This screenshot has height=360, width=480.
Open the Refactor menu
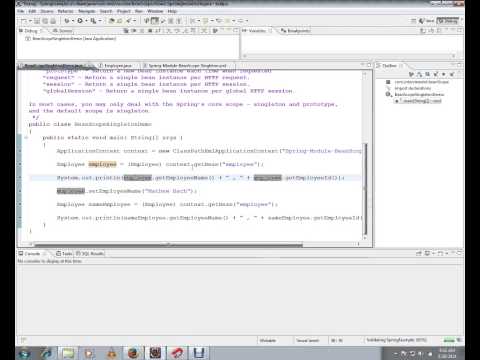pyautogui.click(x=65, y=11)
